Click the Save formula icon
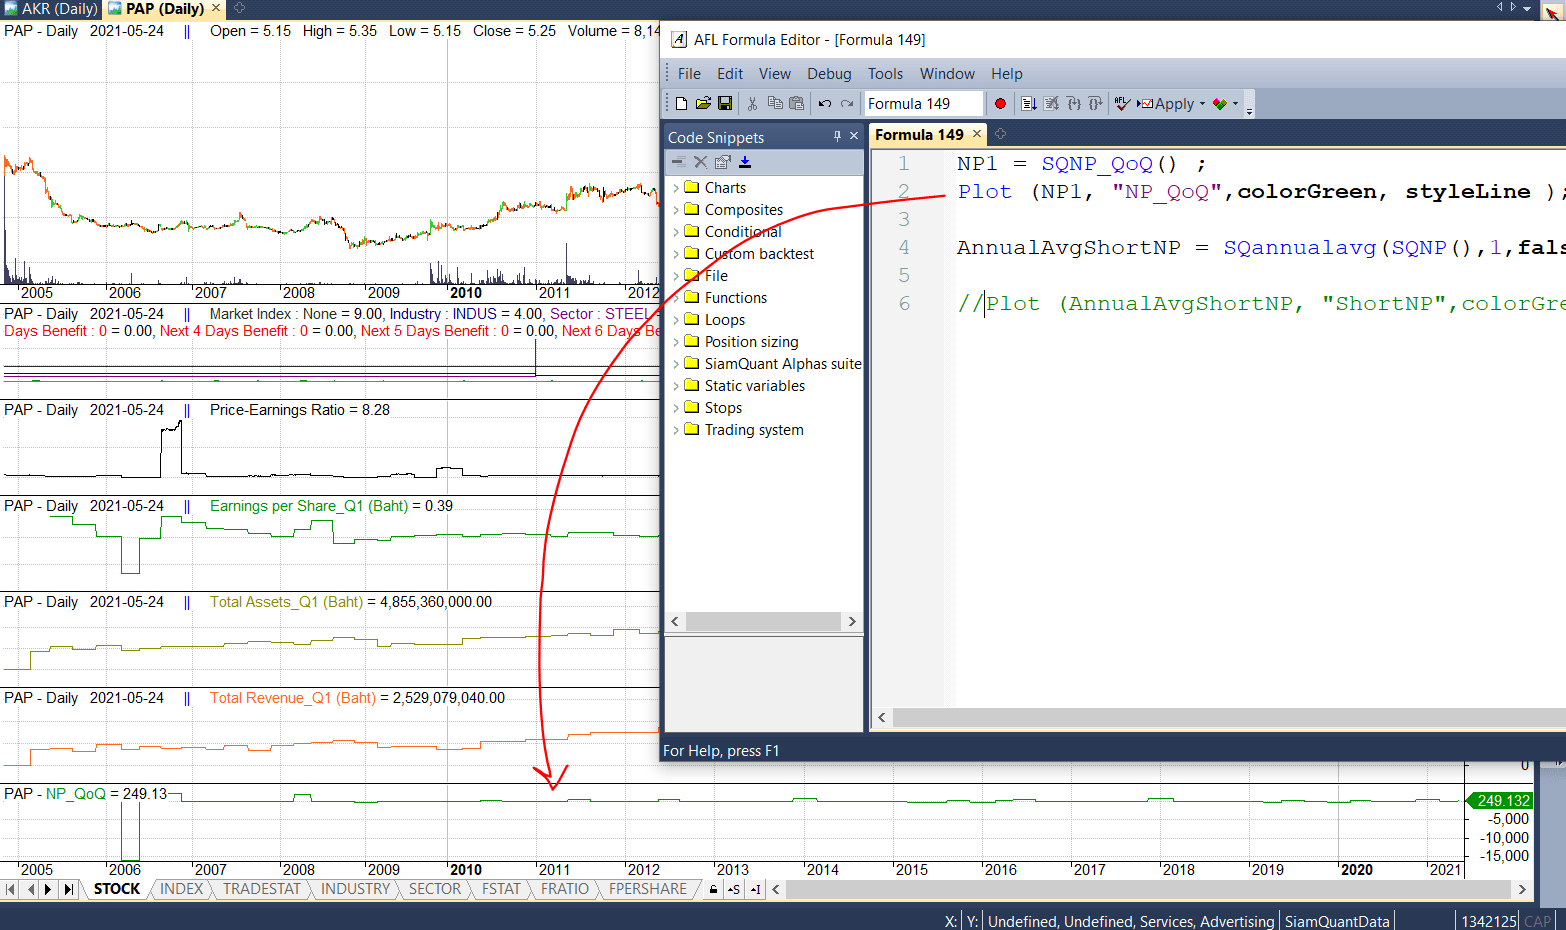Image resolution: width=1566 pixels, height=930 pixels. (x=725, y=103)
